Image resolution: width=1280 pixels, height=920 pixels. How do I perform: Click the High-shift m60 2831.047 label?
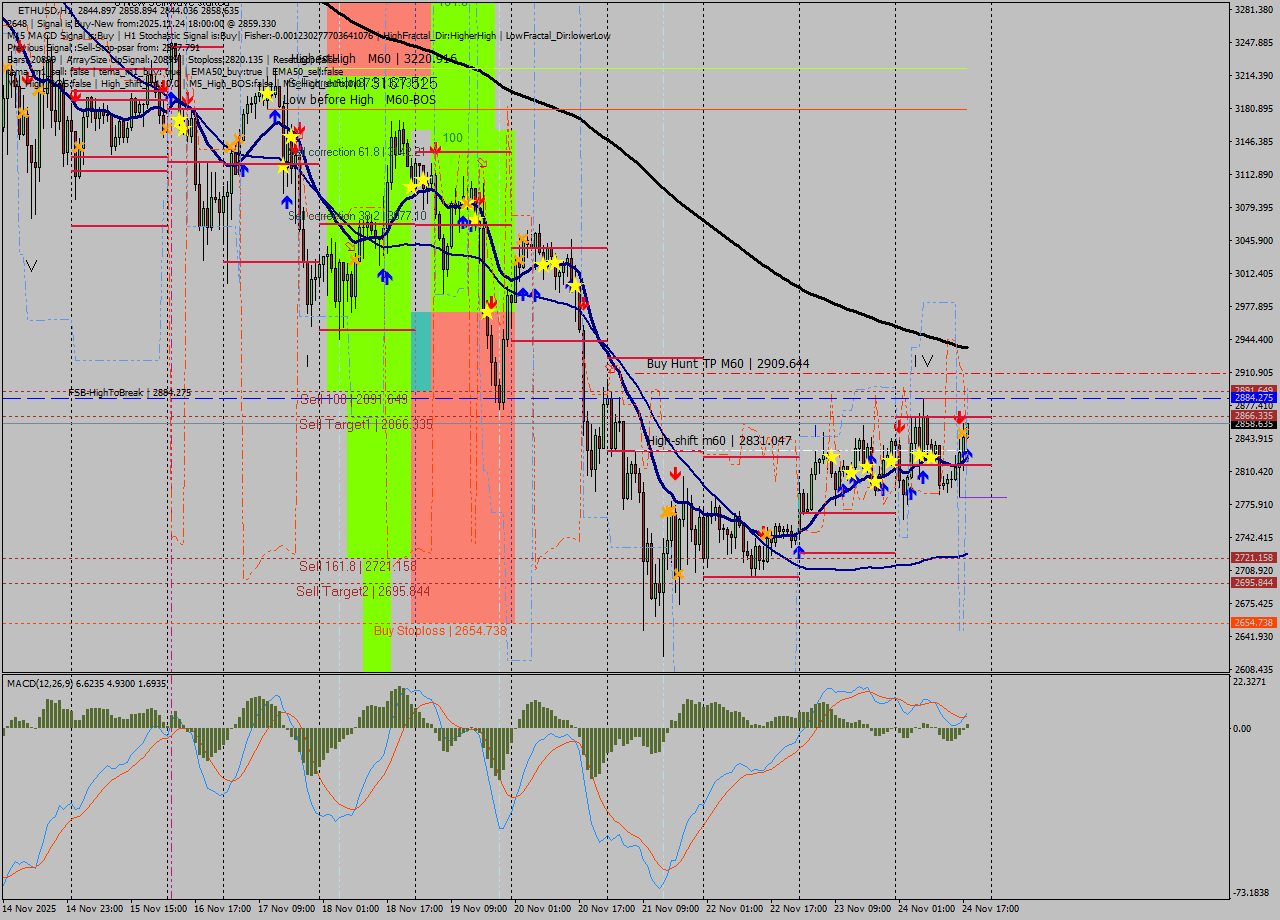click(718, 441)
